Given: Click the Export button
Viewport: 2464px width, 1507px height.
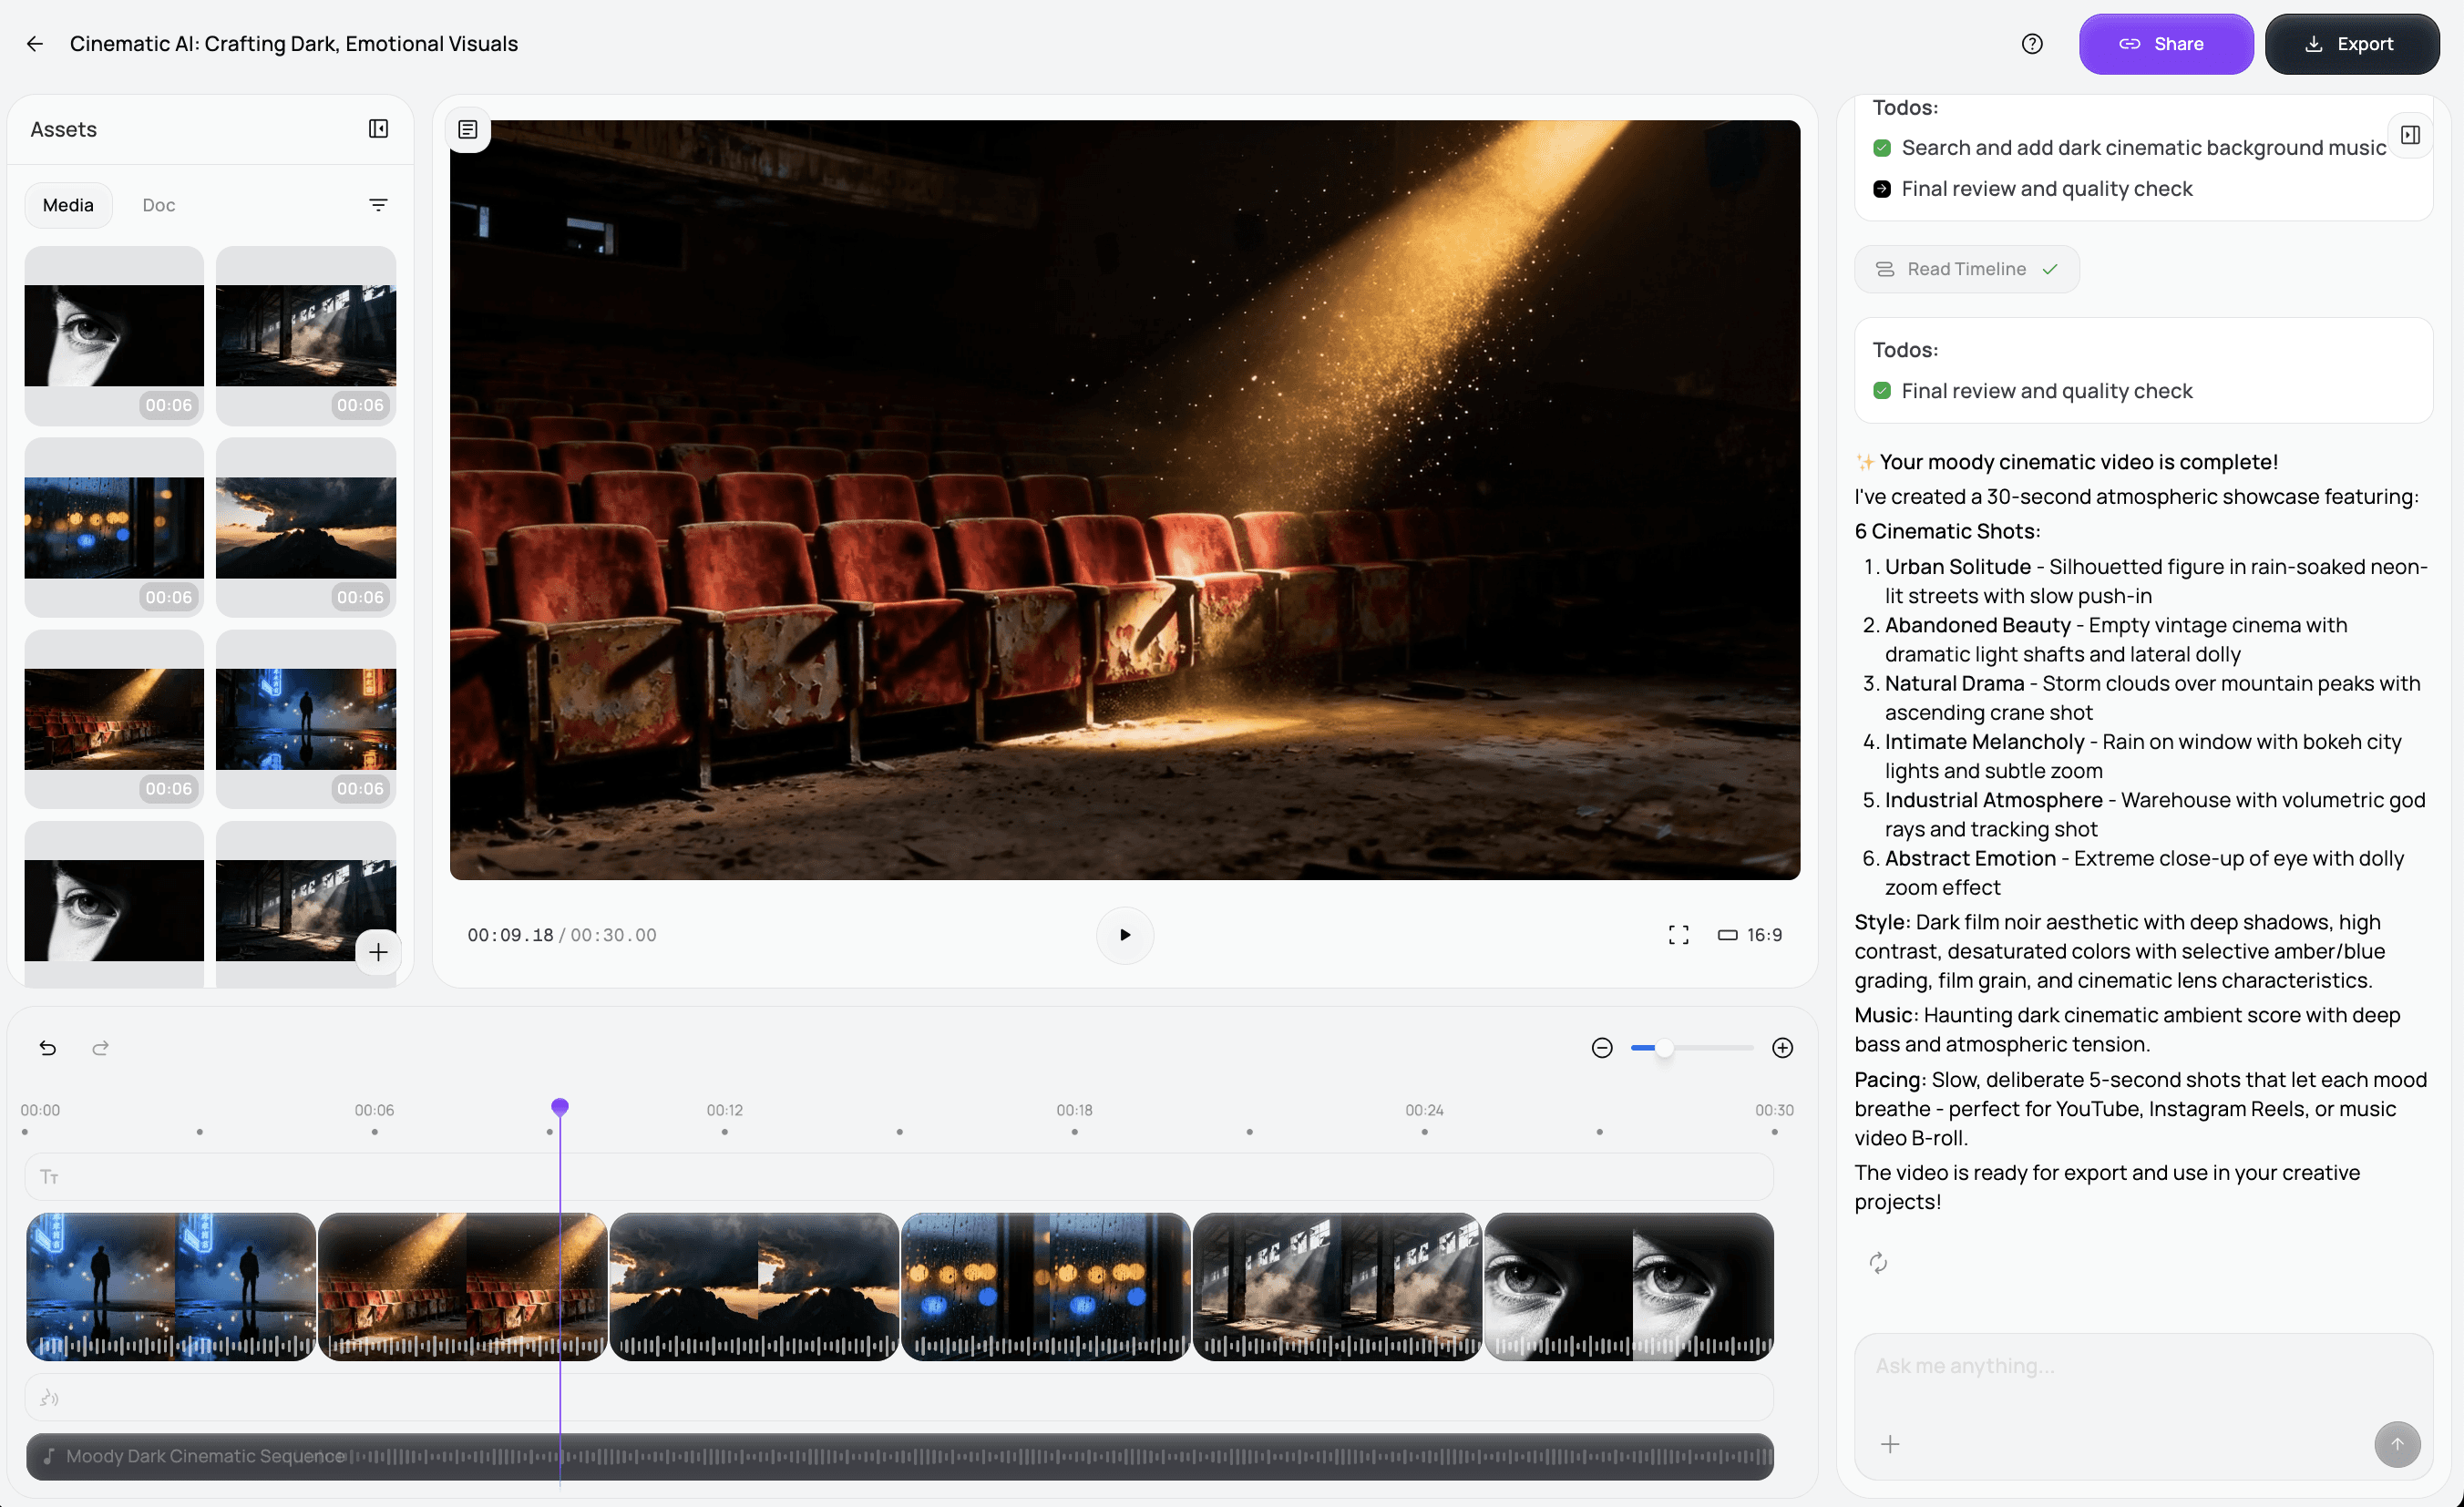Looking at the screenshot, I should [x=2351, y=44].
